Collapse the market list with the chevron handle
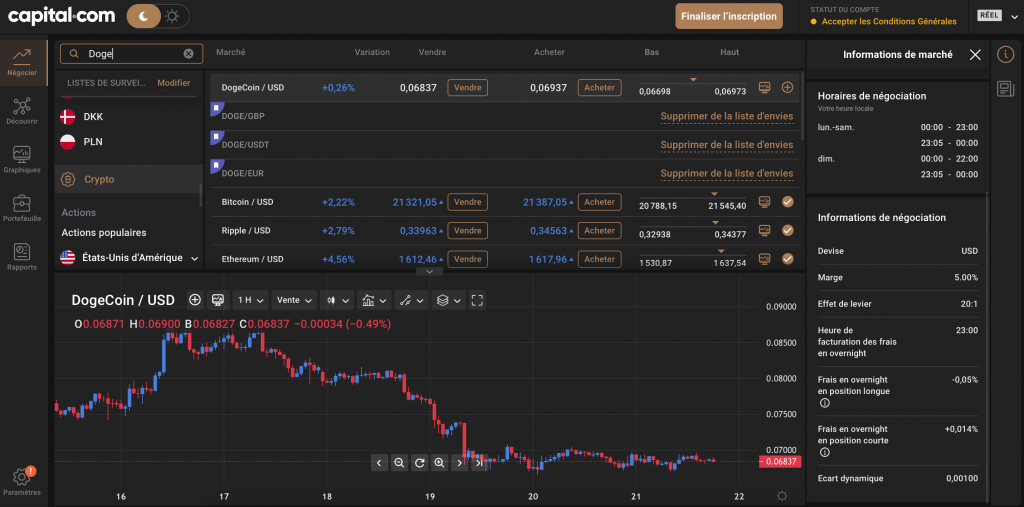Screen dimensions: 1024x507 [x=429, y=271]
